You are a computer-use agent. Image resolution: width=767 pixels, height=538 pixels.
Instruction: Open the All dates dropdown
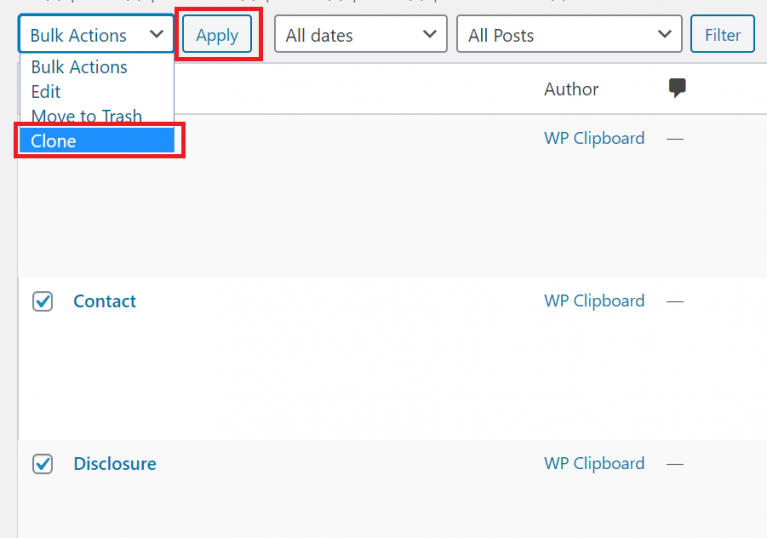pyautogui.click(x=361, y=35)
